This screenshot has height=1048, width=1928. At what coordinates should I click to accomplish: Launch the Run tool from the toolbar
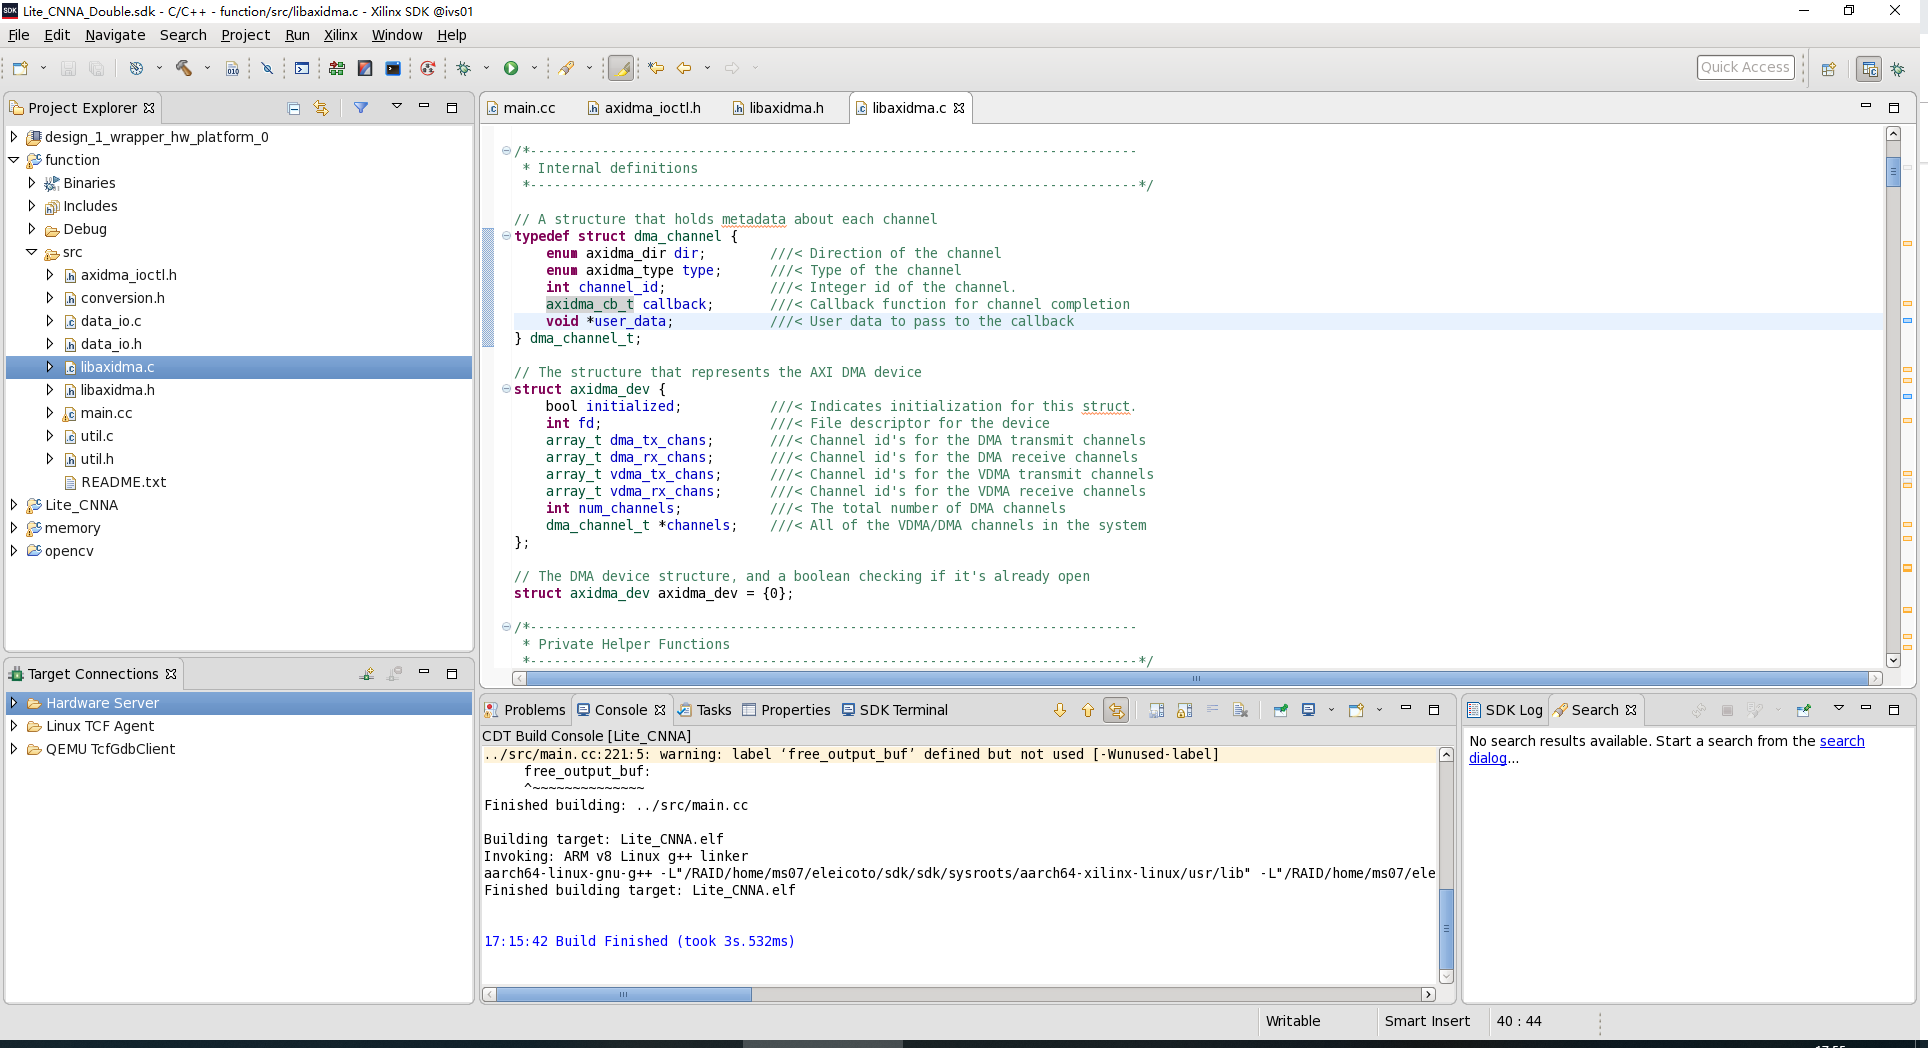511,68
